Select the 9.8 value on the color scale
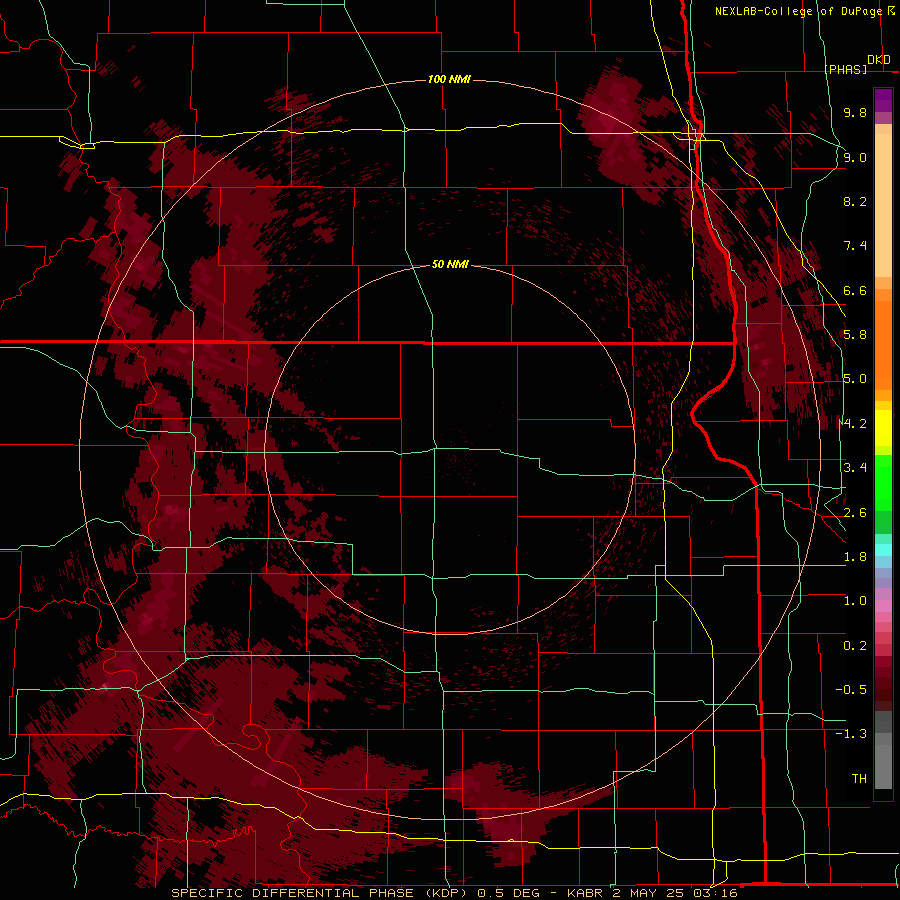This screenshot has height=900, width=900. click(855, 112)
